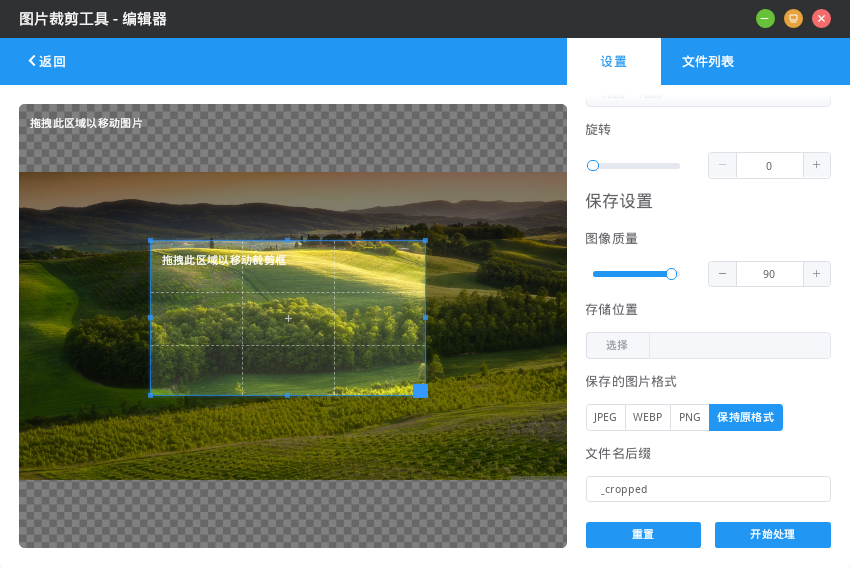The width and height of the screenshot is (850, 567).
Task: Click the image quality slider handle
Action: [x=671, y=274]
